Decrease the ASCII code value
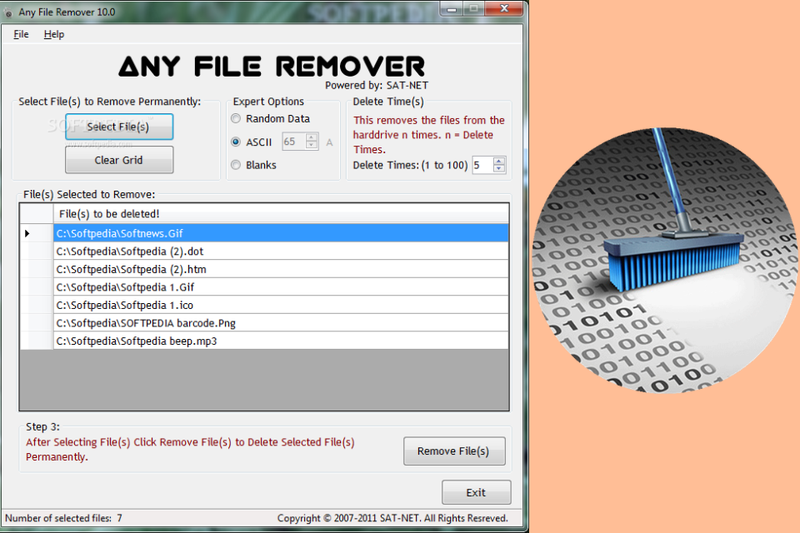 click(x=311, y=145)
